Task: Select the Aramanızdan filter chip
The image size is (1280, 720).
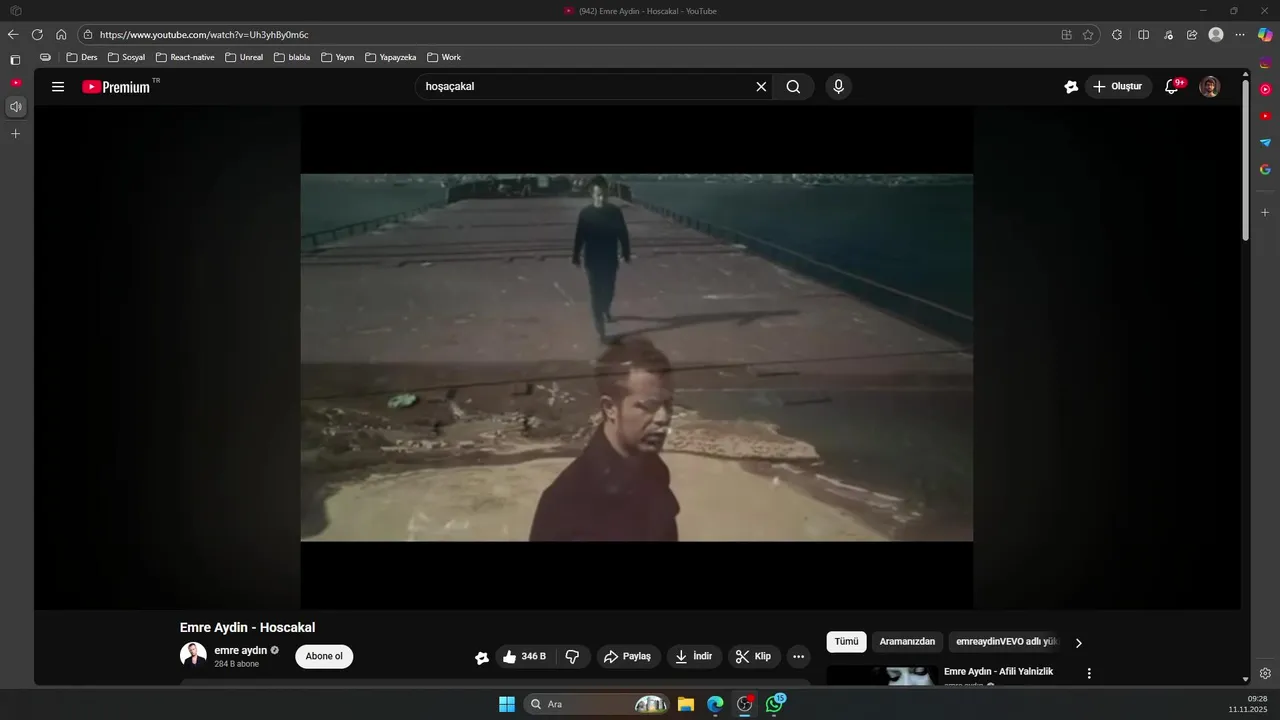Action: pos(907,642)
